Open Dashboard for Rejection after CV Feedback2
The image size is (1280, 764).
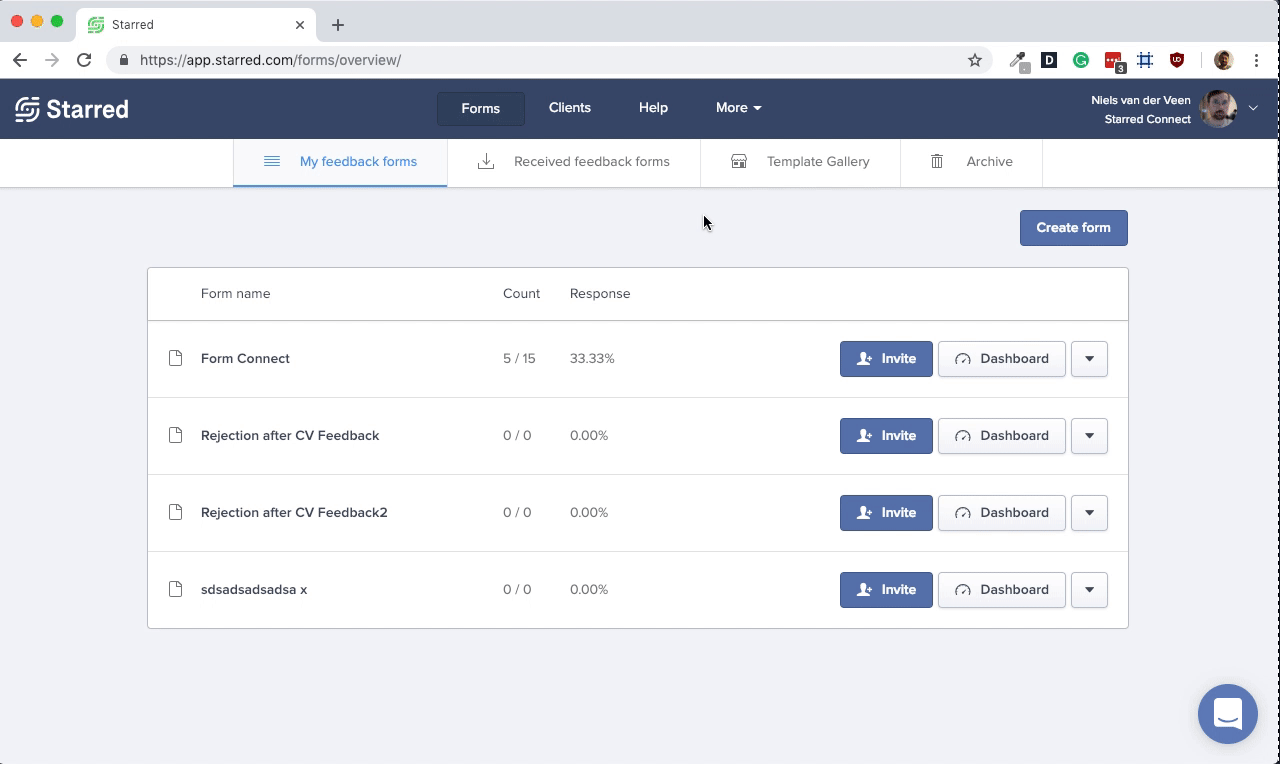1002,513
